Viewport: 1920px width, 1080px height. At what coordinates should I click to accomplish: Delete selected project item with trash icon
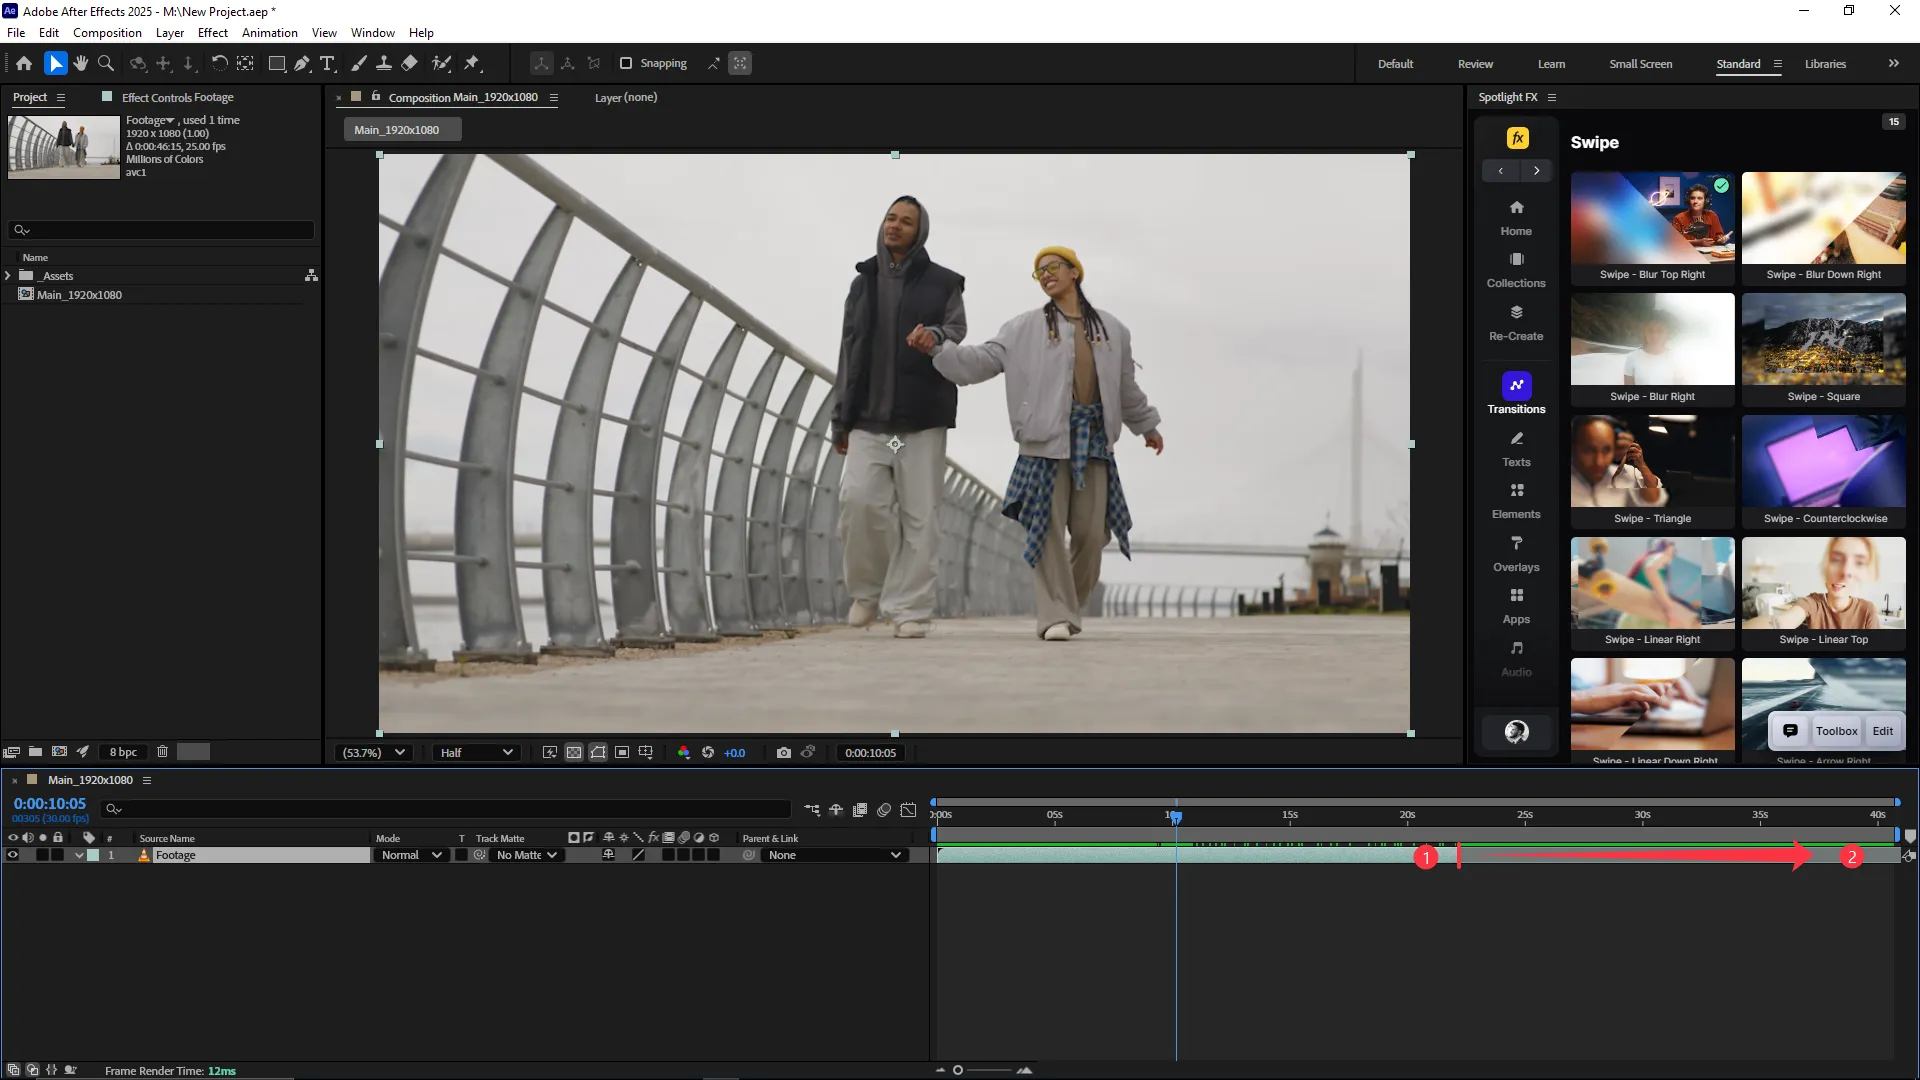click(162, 752)
